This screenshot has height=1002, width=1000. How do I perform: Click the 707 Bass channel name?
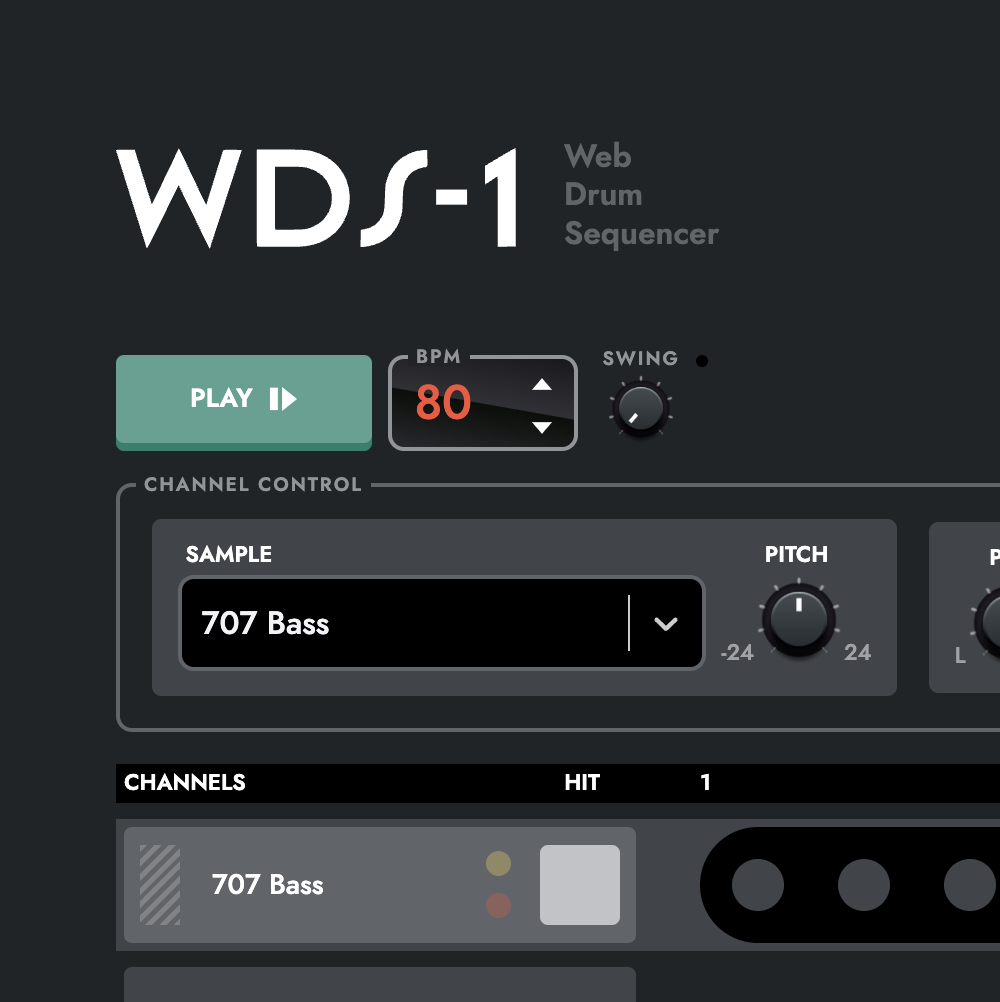click(x=268, y=885)
